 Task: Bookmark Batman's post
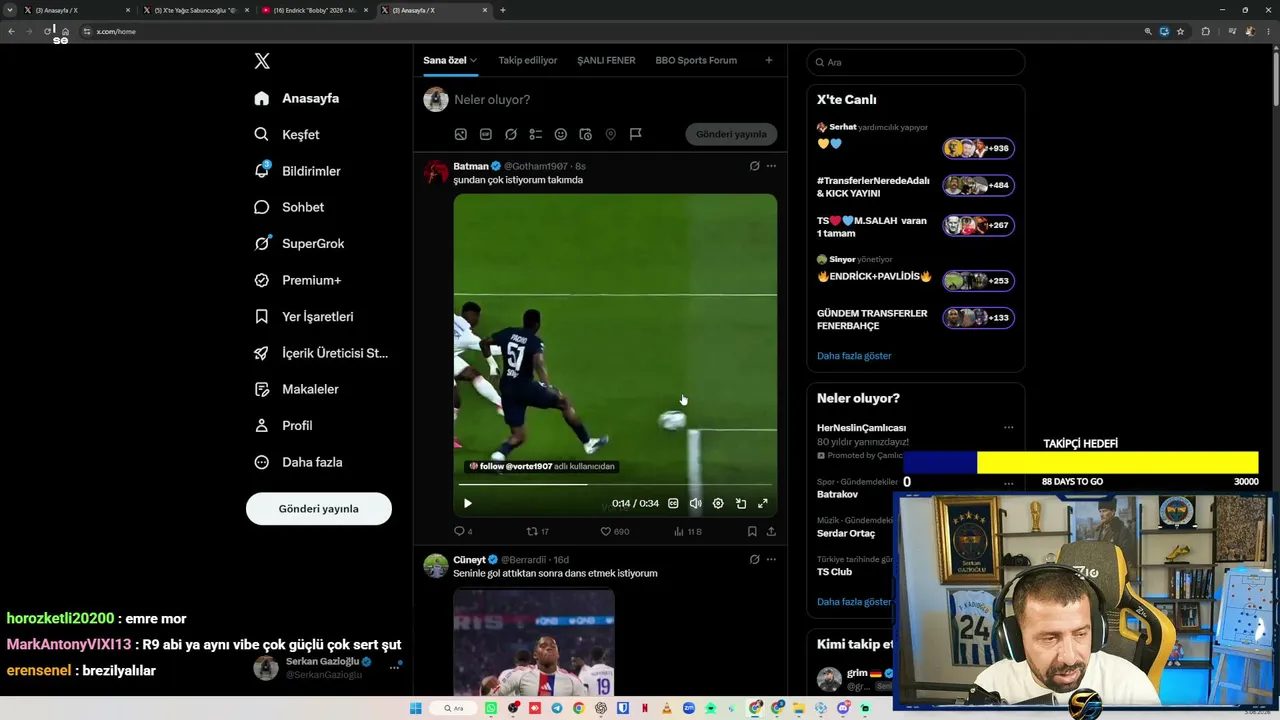[x=752, y=532]
